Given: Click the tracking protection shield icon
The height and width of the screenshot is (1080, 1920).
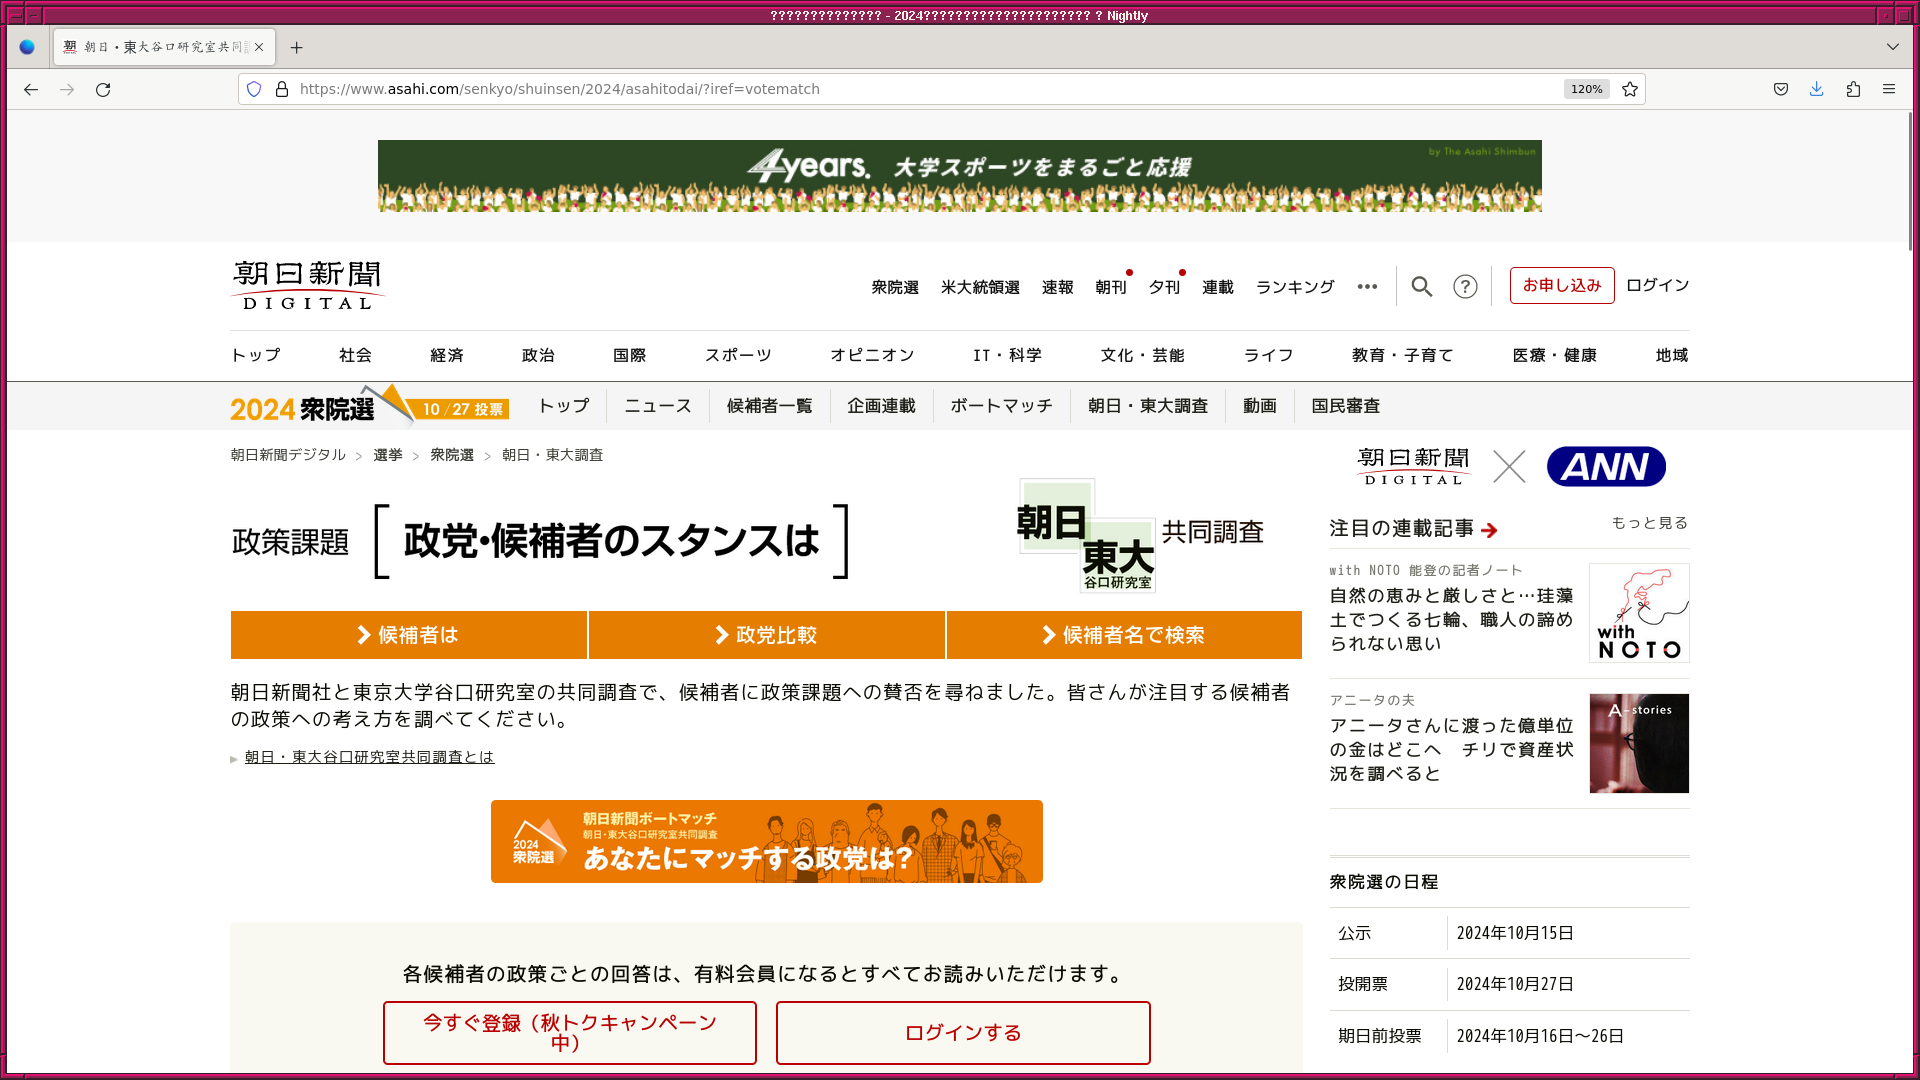Looking at the screenshot, I should coord(254,89).
